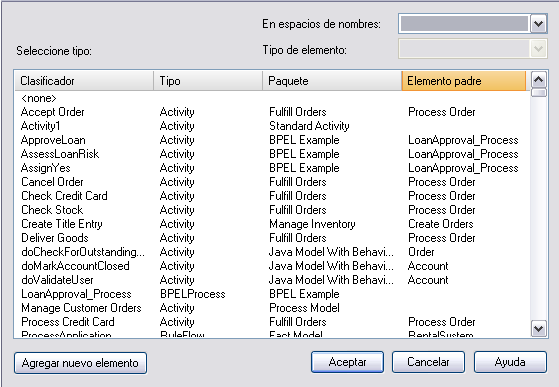
Task: Click the Process Model package cell
Action: click(304, 308)
